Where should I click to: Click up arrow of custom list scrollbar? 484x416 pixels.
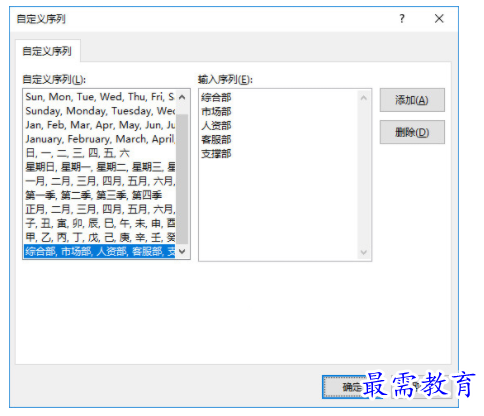[x=182, y=97]
